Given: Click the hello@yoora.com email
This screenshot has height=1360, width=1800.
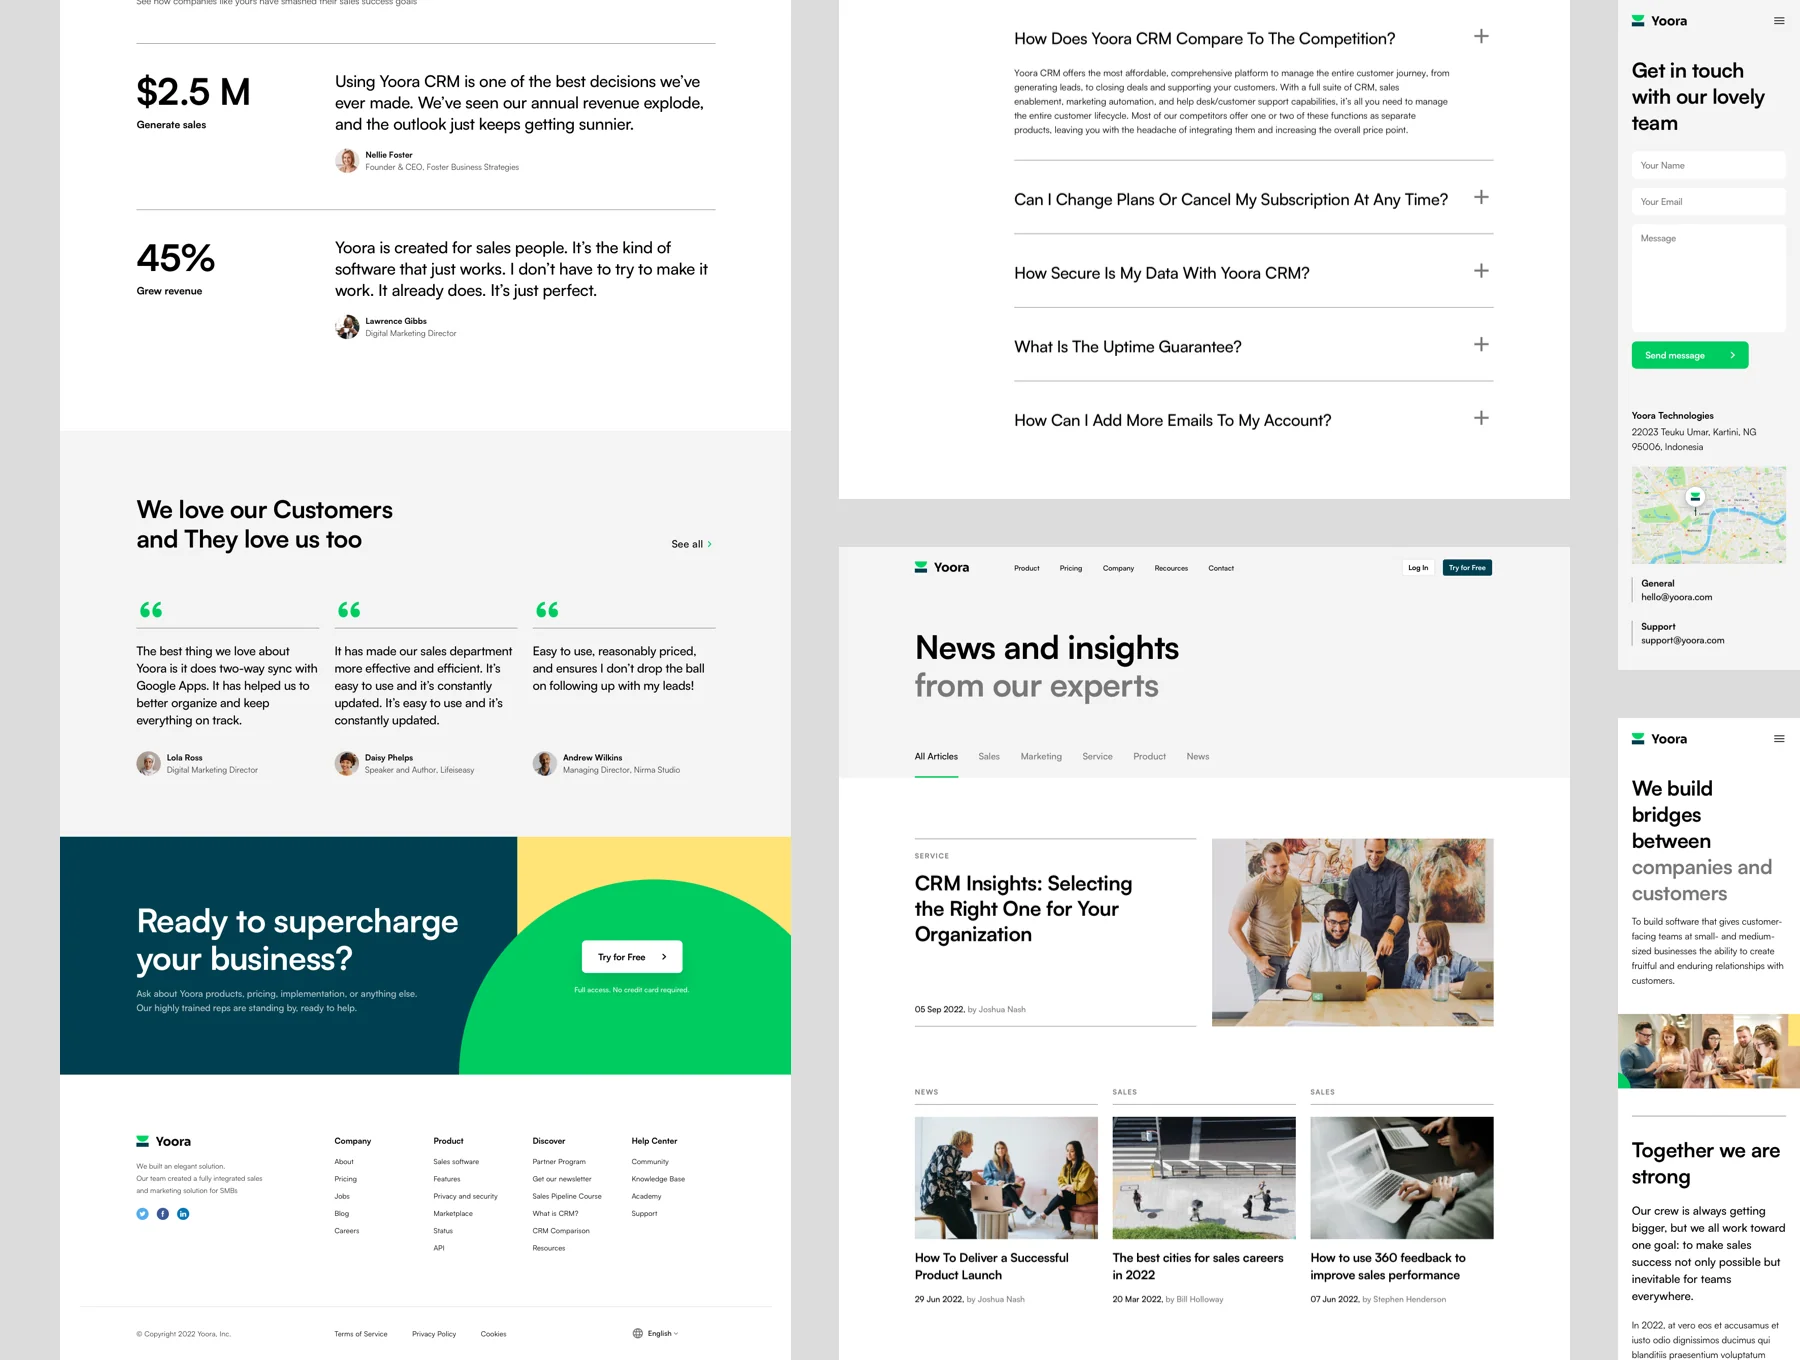Looking at the screenshot, I should (1676, 597).
